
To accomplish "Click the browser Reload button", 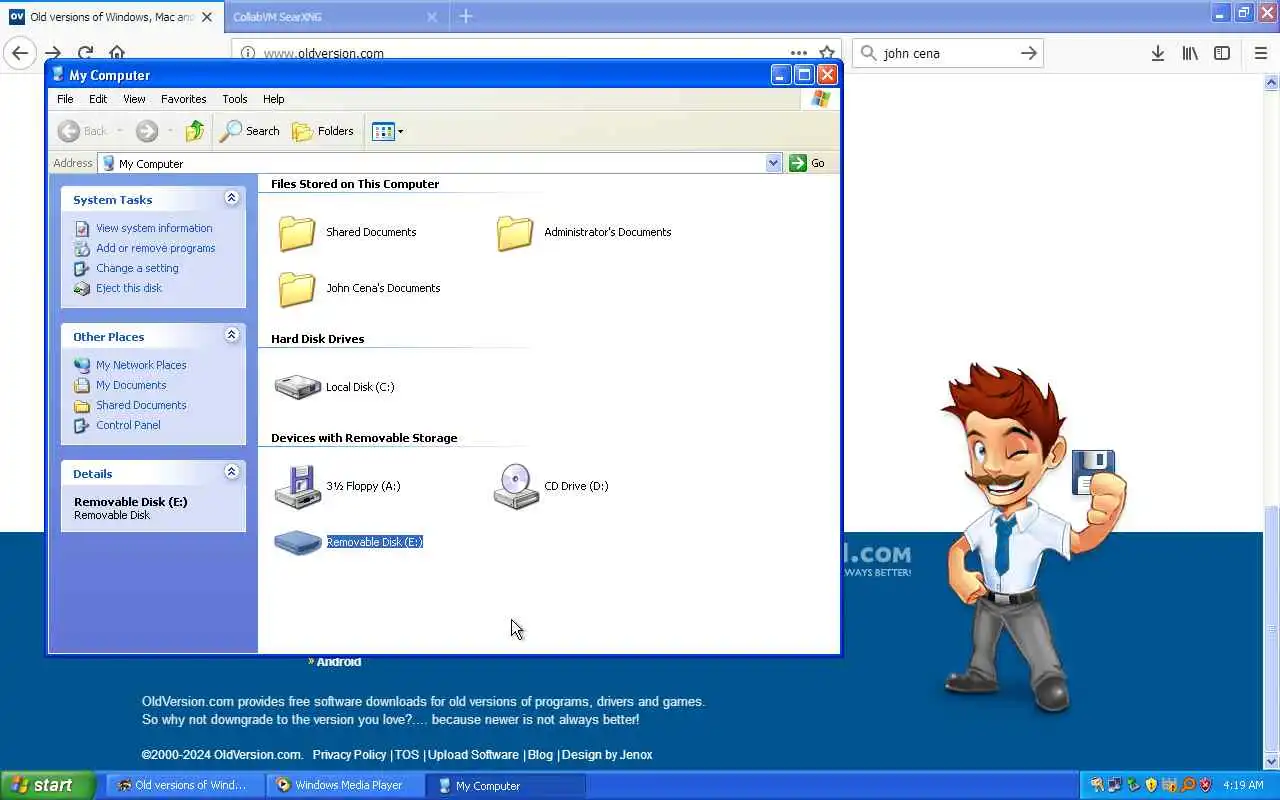I will [x=86, y=53].
